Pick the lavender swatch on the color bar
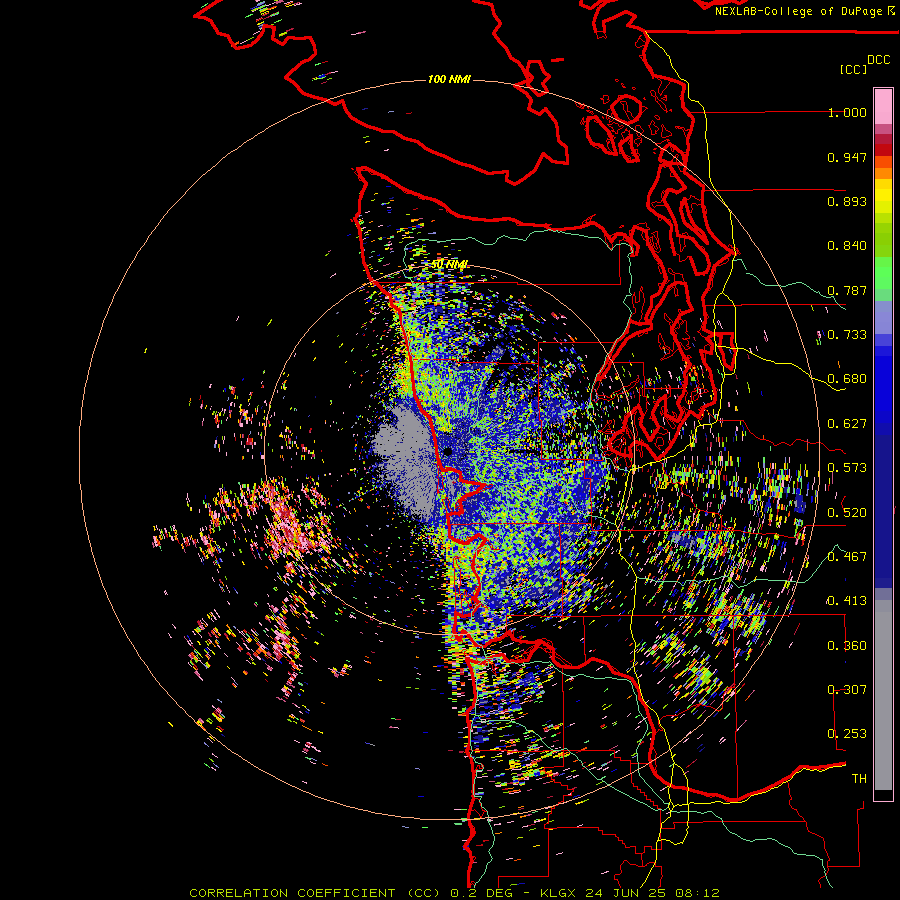This screenshot has height=900, width=900. click(883, 317)
